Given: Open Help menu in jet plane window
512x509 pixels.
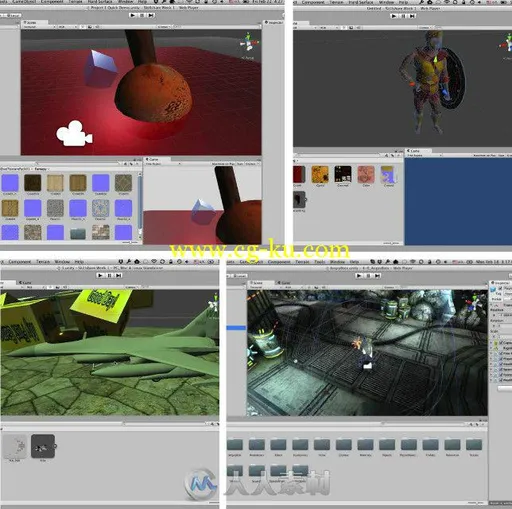Looking at the screenshot, I should point(79,262).
